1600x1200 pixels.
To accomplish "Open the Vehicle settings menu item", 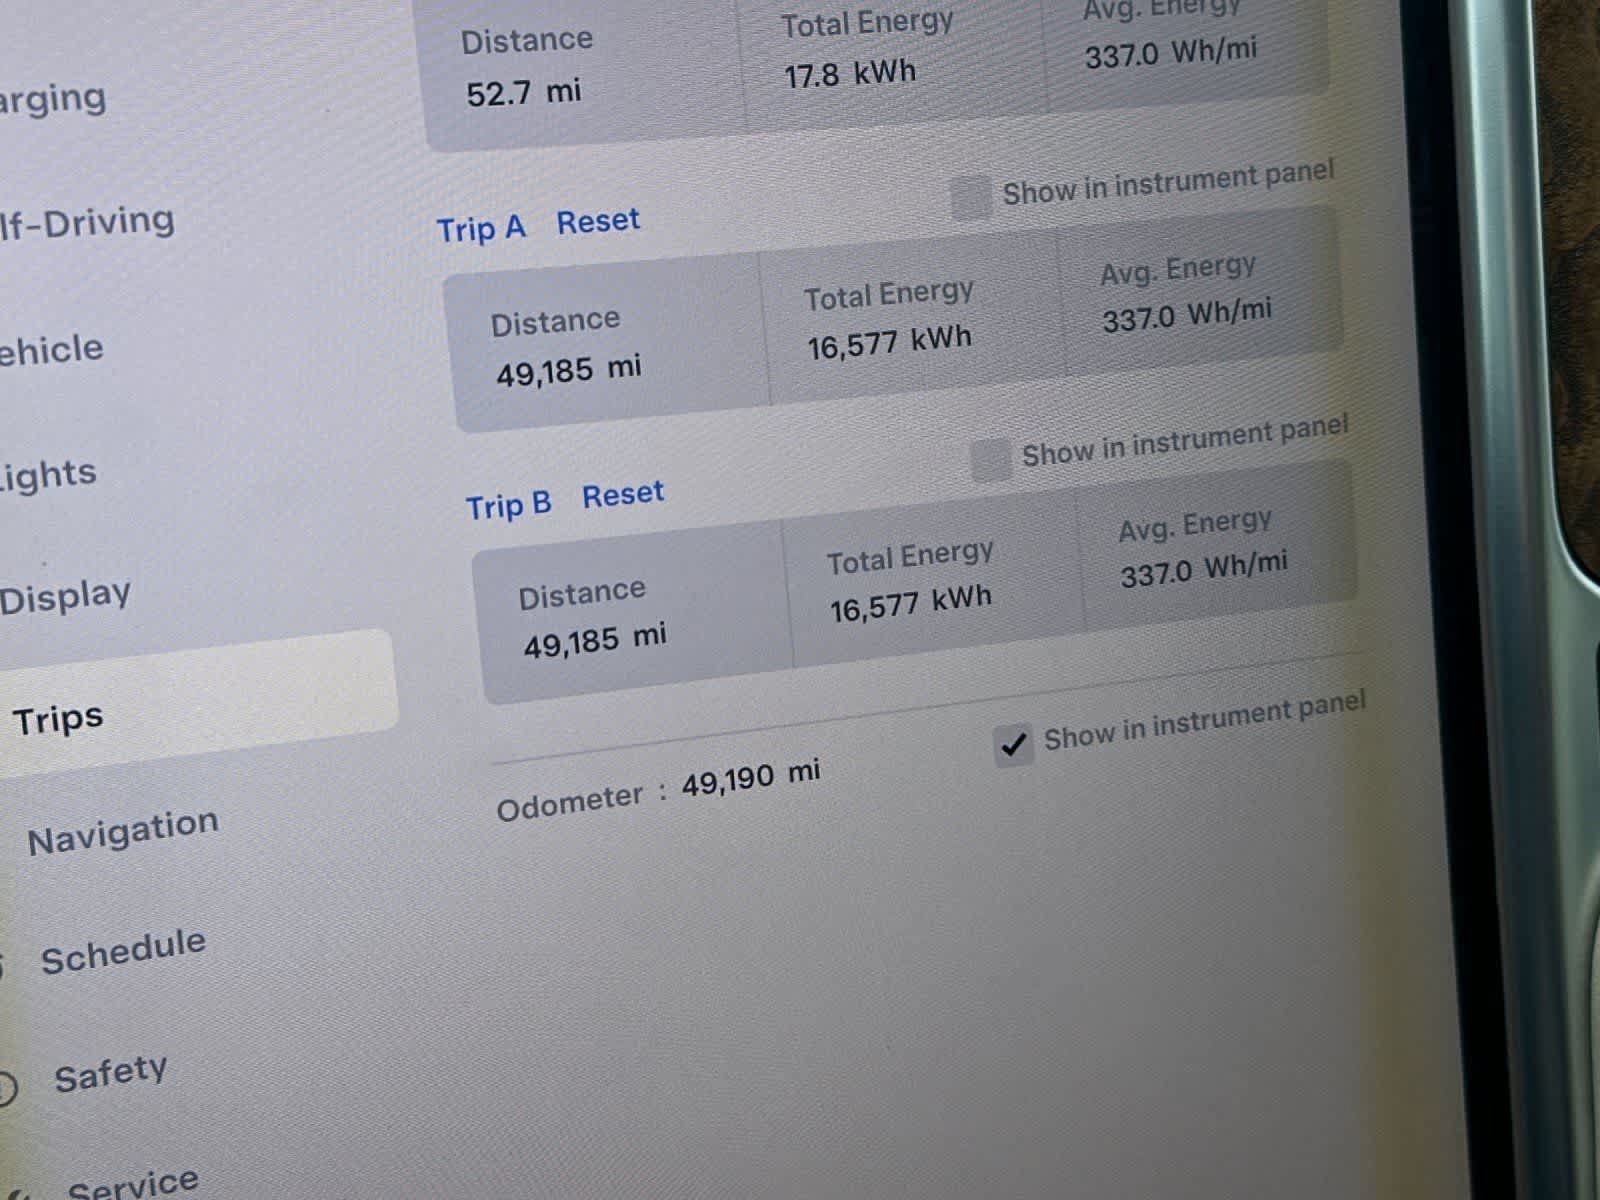I will [x=51, y=350].
